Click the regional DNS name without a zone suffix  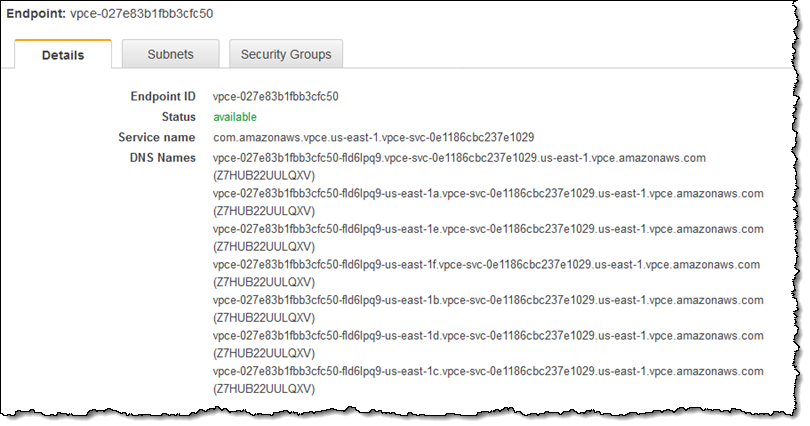tap(460, 158)
